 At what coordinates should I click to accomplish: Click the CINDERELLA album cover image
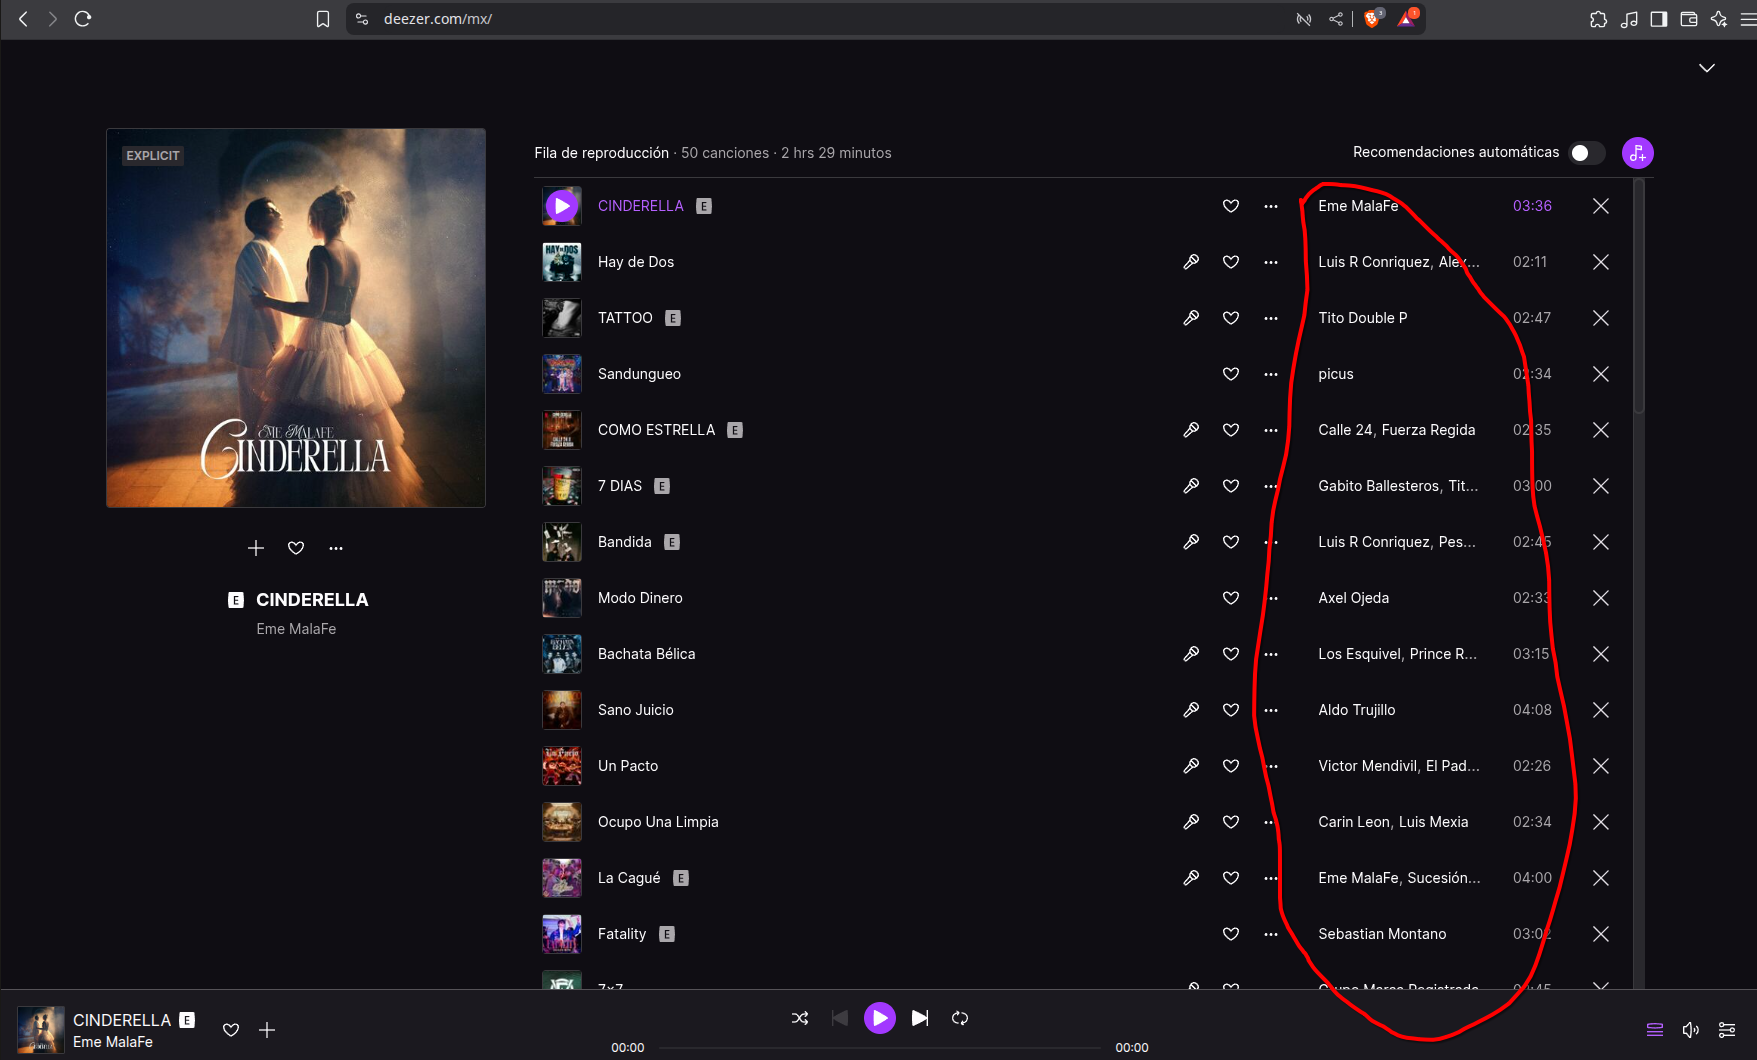[x=296, y=318]
